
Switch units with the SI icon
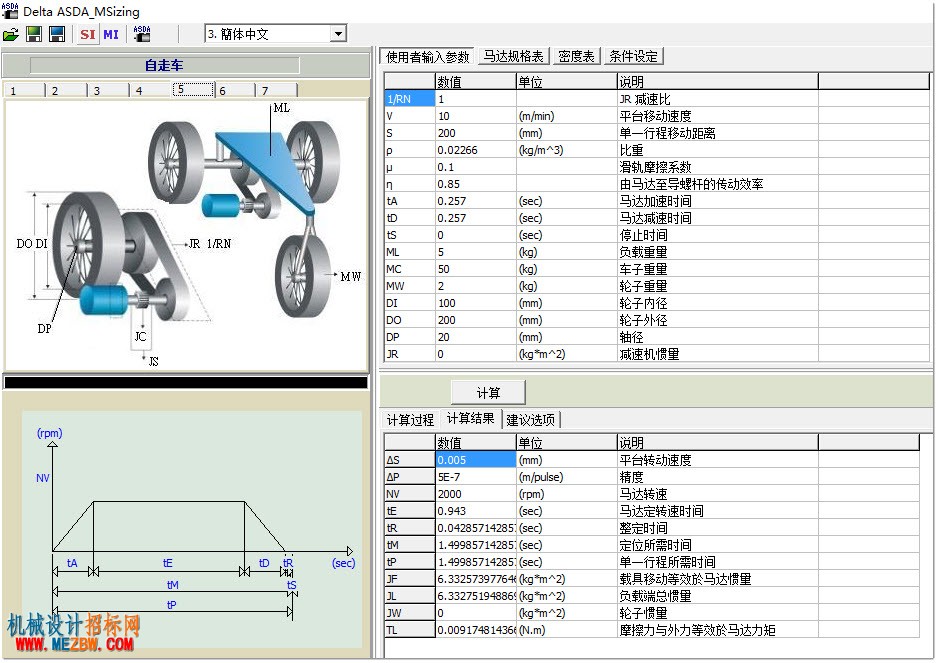pyautogui.click(x=88, y=34)
